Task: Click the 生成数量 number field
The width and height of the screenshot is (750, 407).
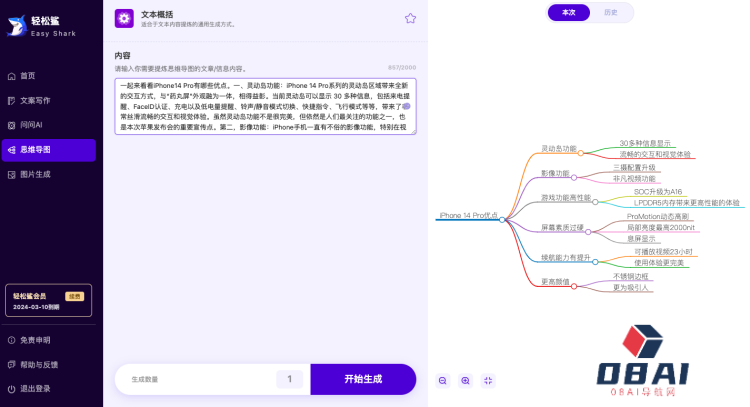Action: (x=289, y=379)
